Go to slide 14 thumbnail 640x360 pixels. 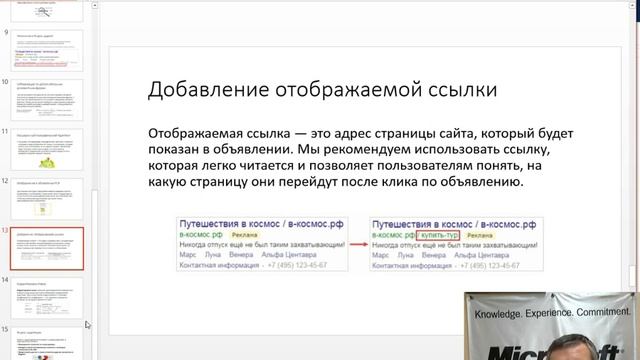(47, 298)
